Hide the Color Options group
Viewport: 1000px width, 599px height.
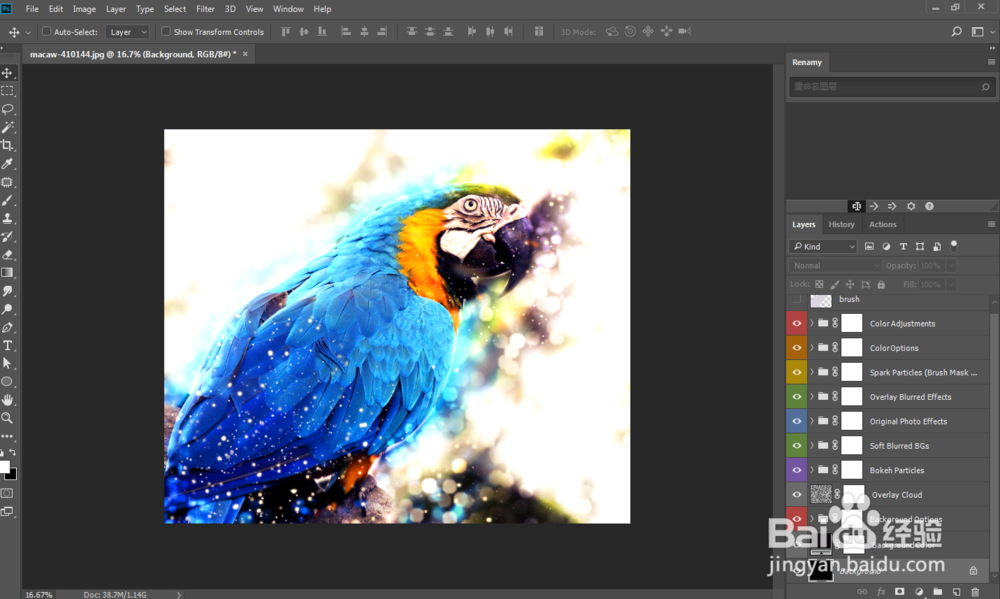click(x=797, y=348)
